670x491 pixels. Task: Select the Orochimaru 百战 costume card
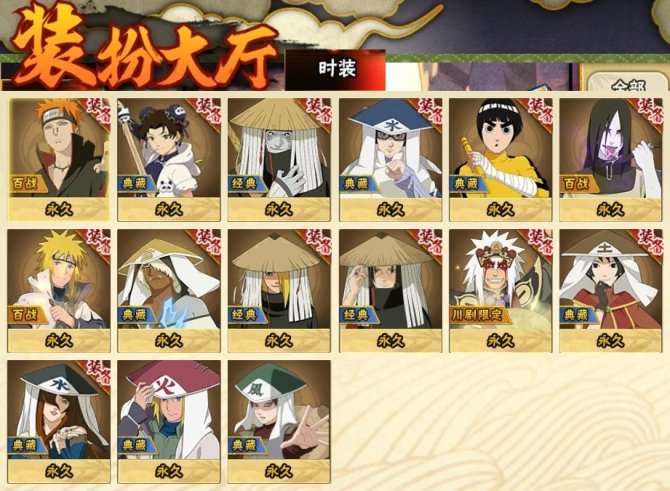[x=611, y=159]
